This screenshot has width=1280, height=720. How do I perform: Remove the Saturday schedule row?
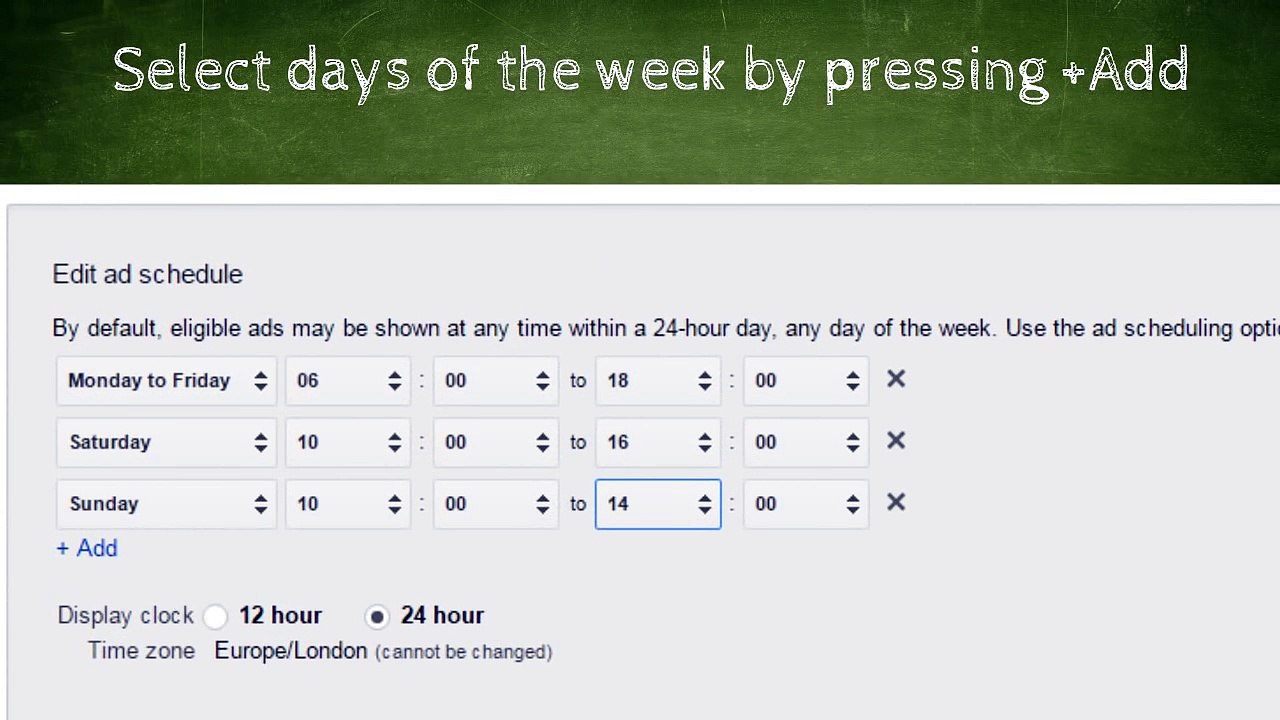[896, 441]
